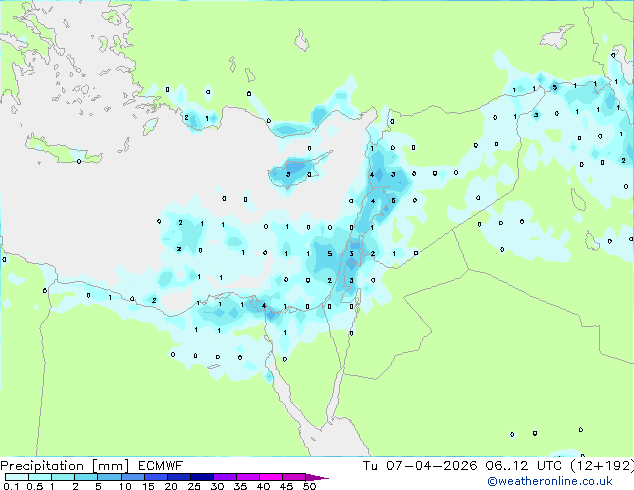Select the '06..12 UTC' time range
Image resolution: width=634 pixels, height=490 pixels.
[524, 466]
